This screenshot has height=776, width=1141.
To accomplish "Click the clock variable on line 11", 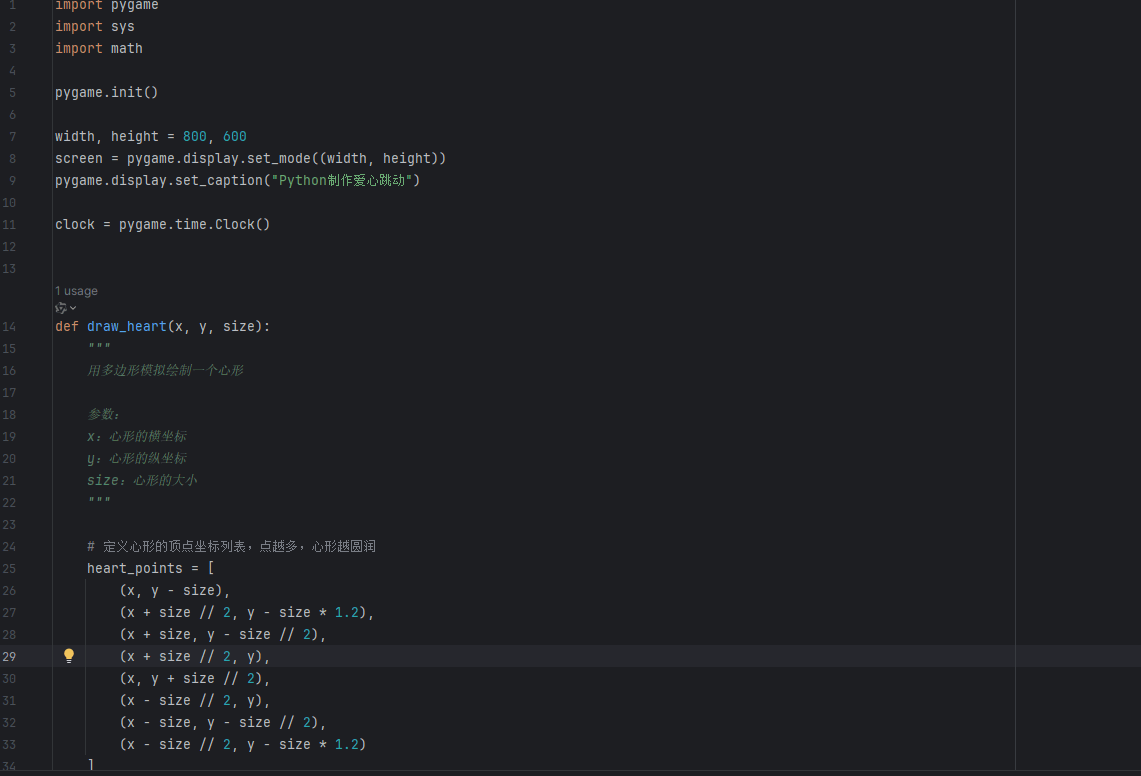I will tap(74, 224).
